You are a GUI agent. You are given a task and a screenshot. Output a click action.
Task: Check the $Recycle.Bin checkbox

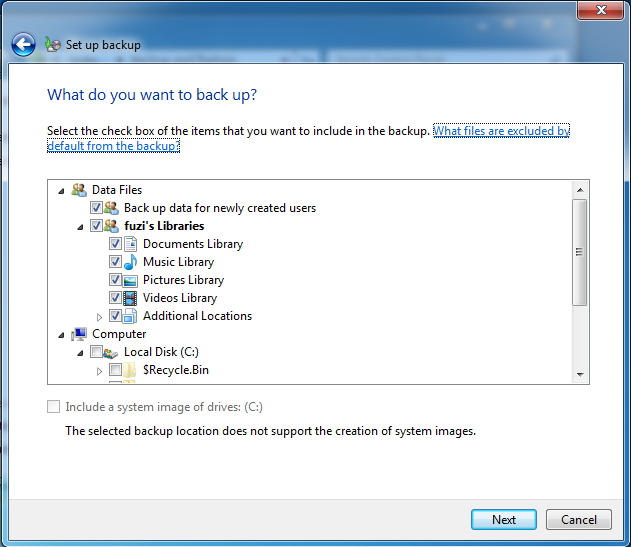point(115,369)
